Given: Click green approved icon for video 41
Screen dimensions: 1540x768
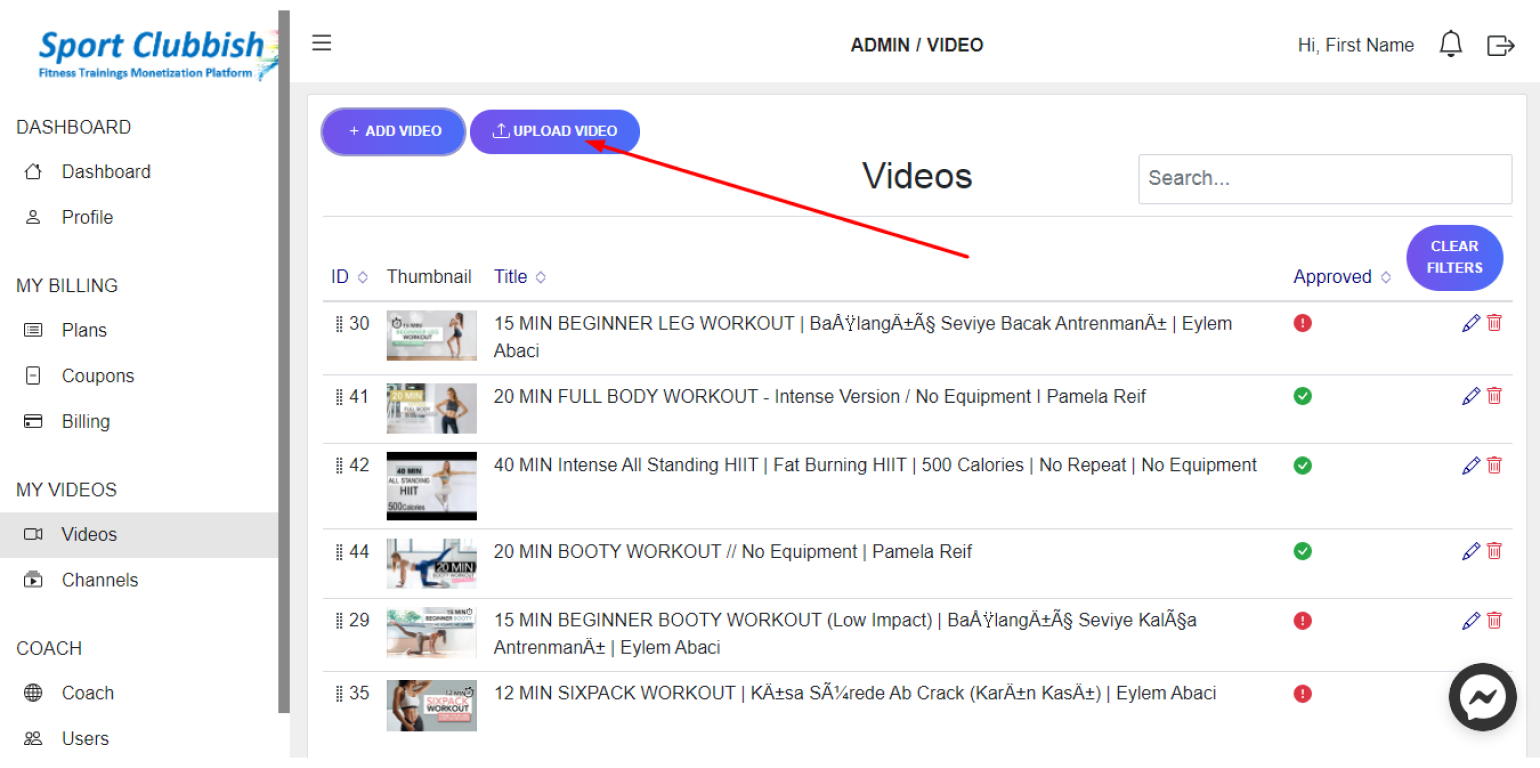Looking at the screenshot, I should (x=1302, y=396).
